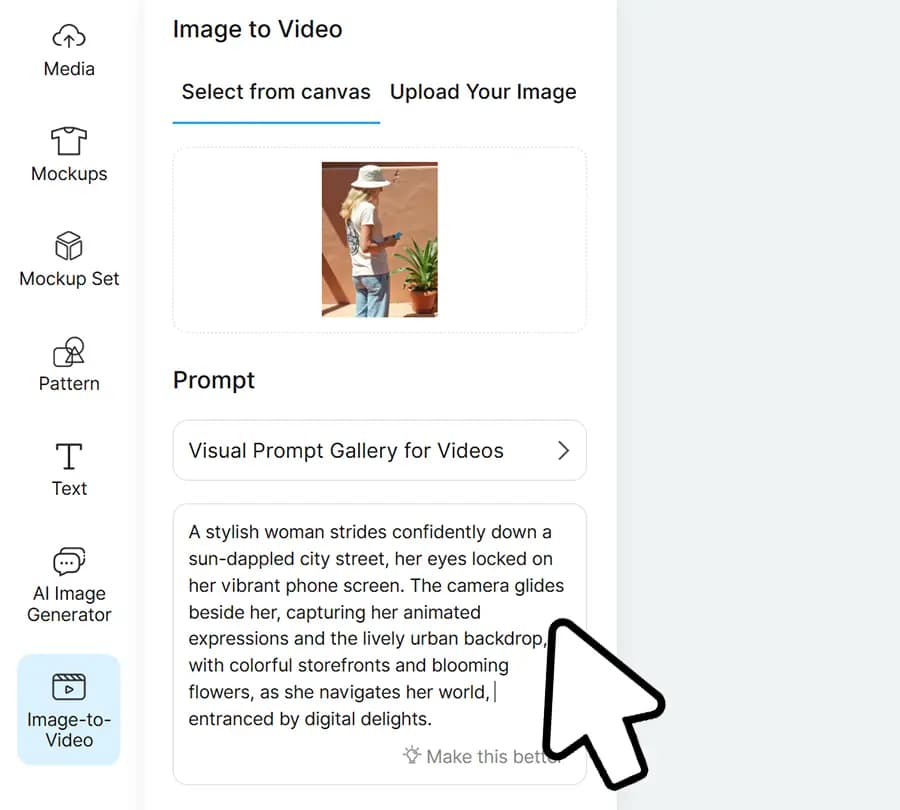Open Visual Prompt Gallery for Videos

[x=346, y=451]
